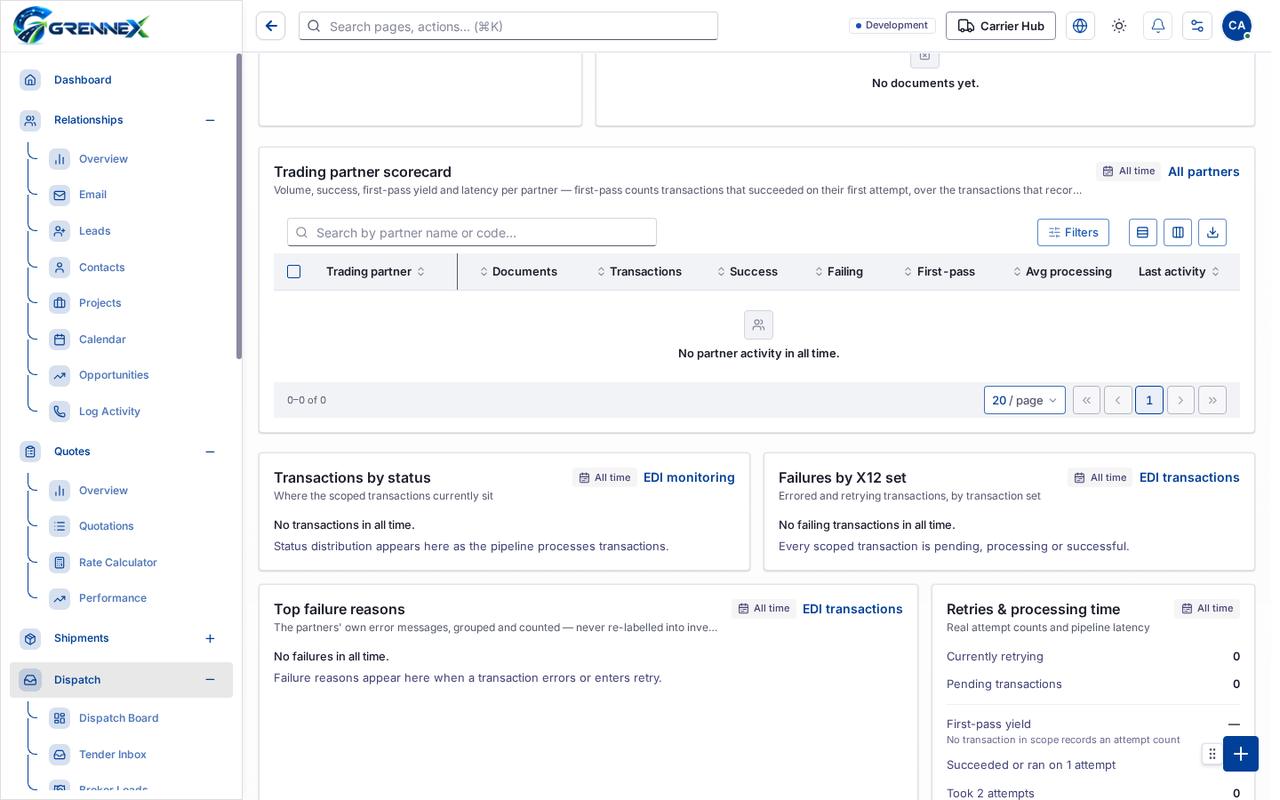Open the All time filter on Failures by X12 set
1280x800 pixels.
tap(1100, 478)
